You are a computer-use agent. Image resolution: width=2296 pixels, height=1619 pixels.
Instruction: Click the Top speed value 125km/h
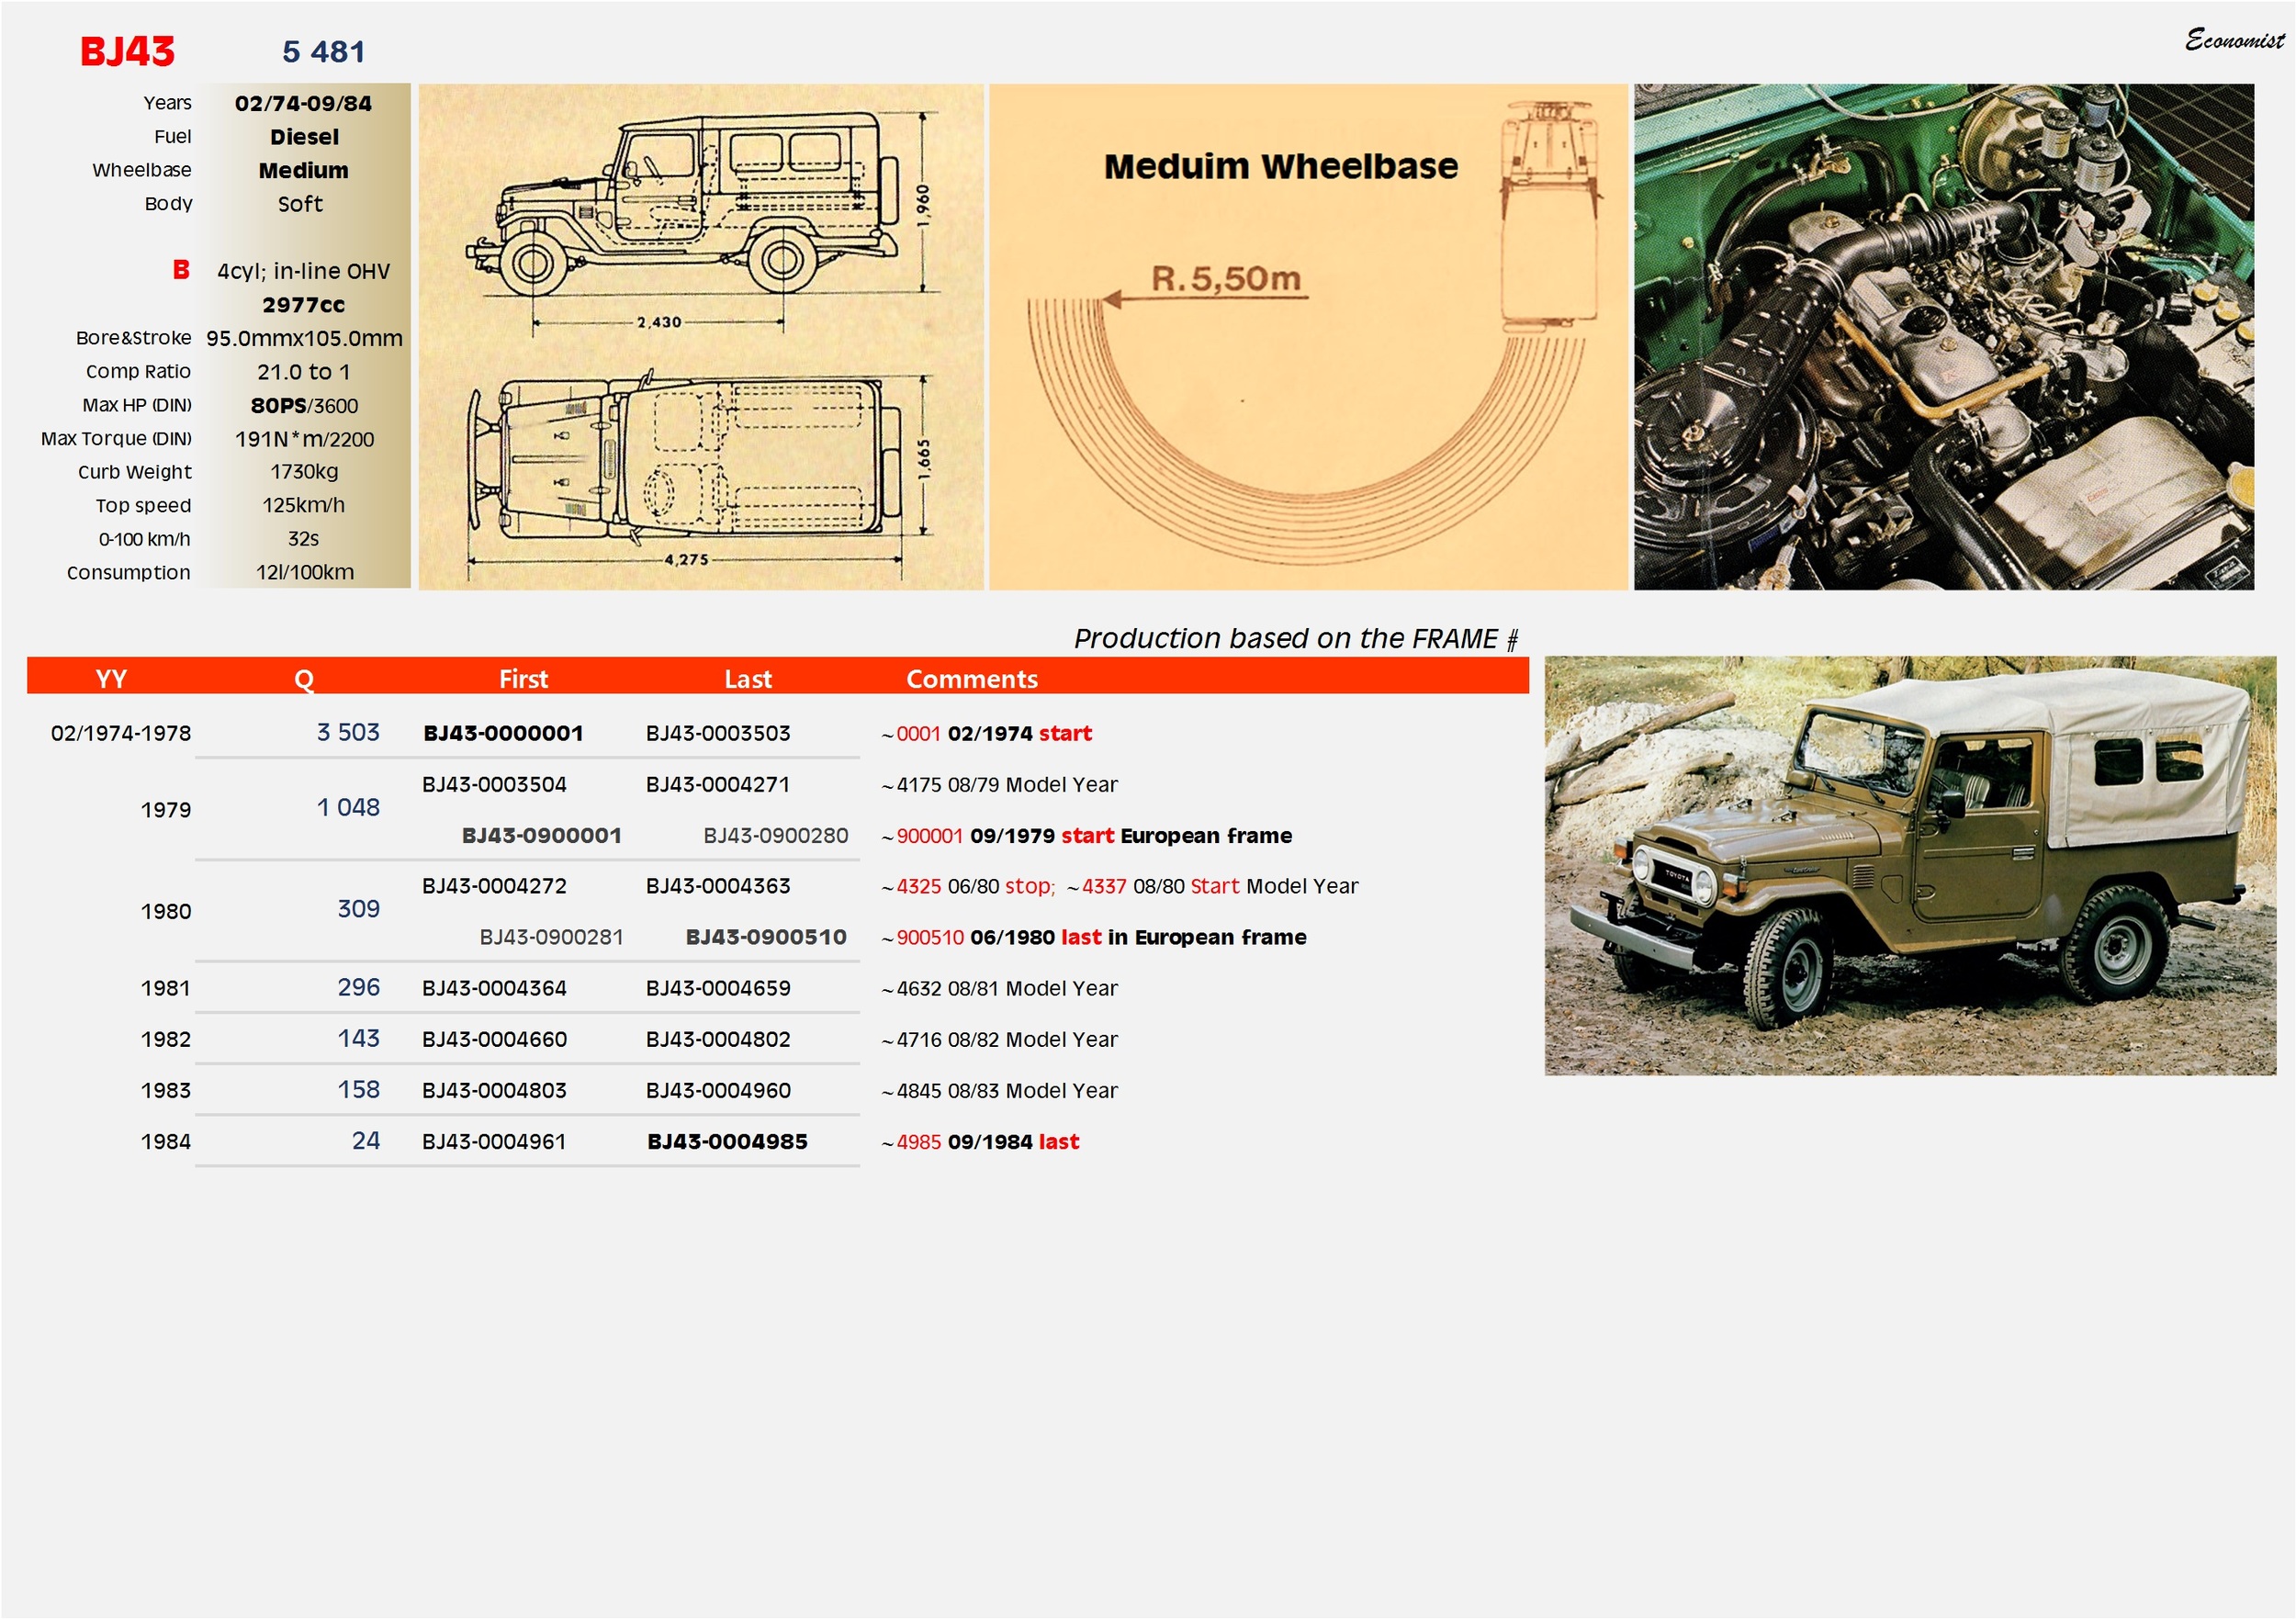pos(304,505)
